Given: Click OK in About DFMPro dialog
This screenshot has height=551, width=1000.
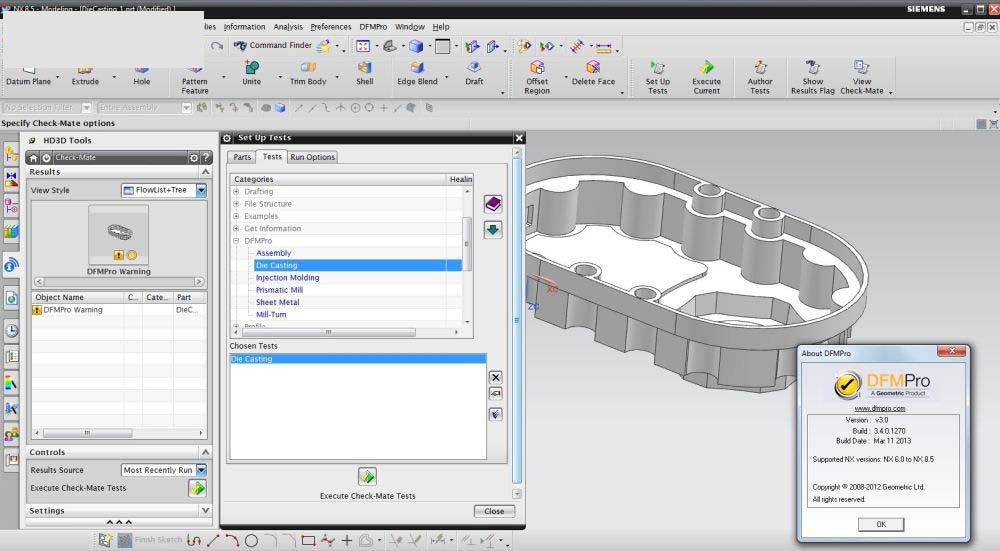Looking at the screenshot, I should coord(881,524).
